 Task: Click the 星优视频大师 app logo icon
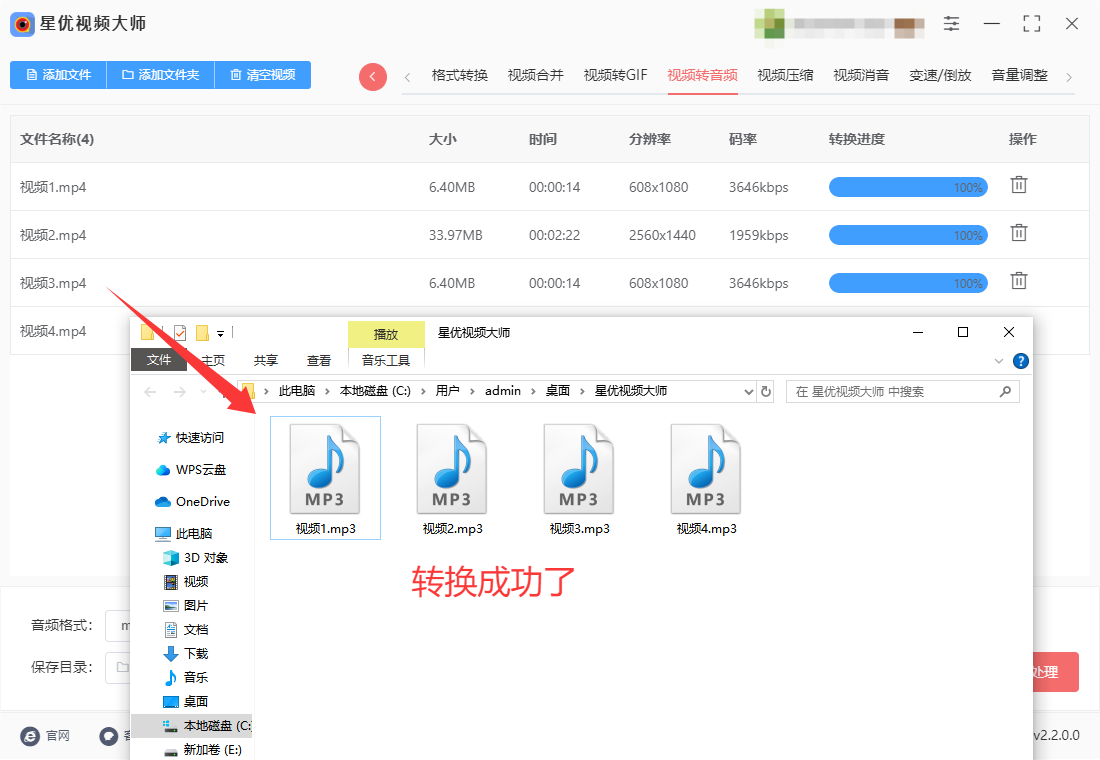click(x=22, y=24)
